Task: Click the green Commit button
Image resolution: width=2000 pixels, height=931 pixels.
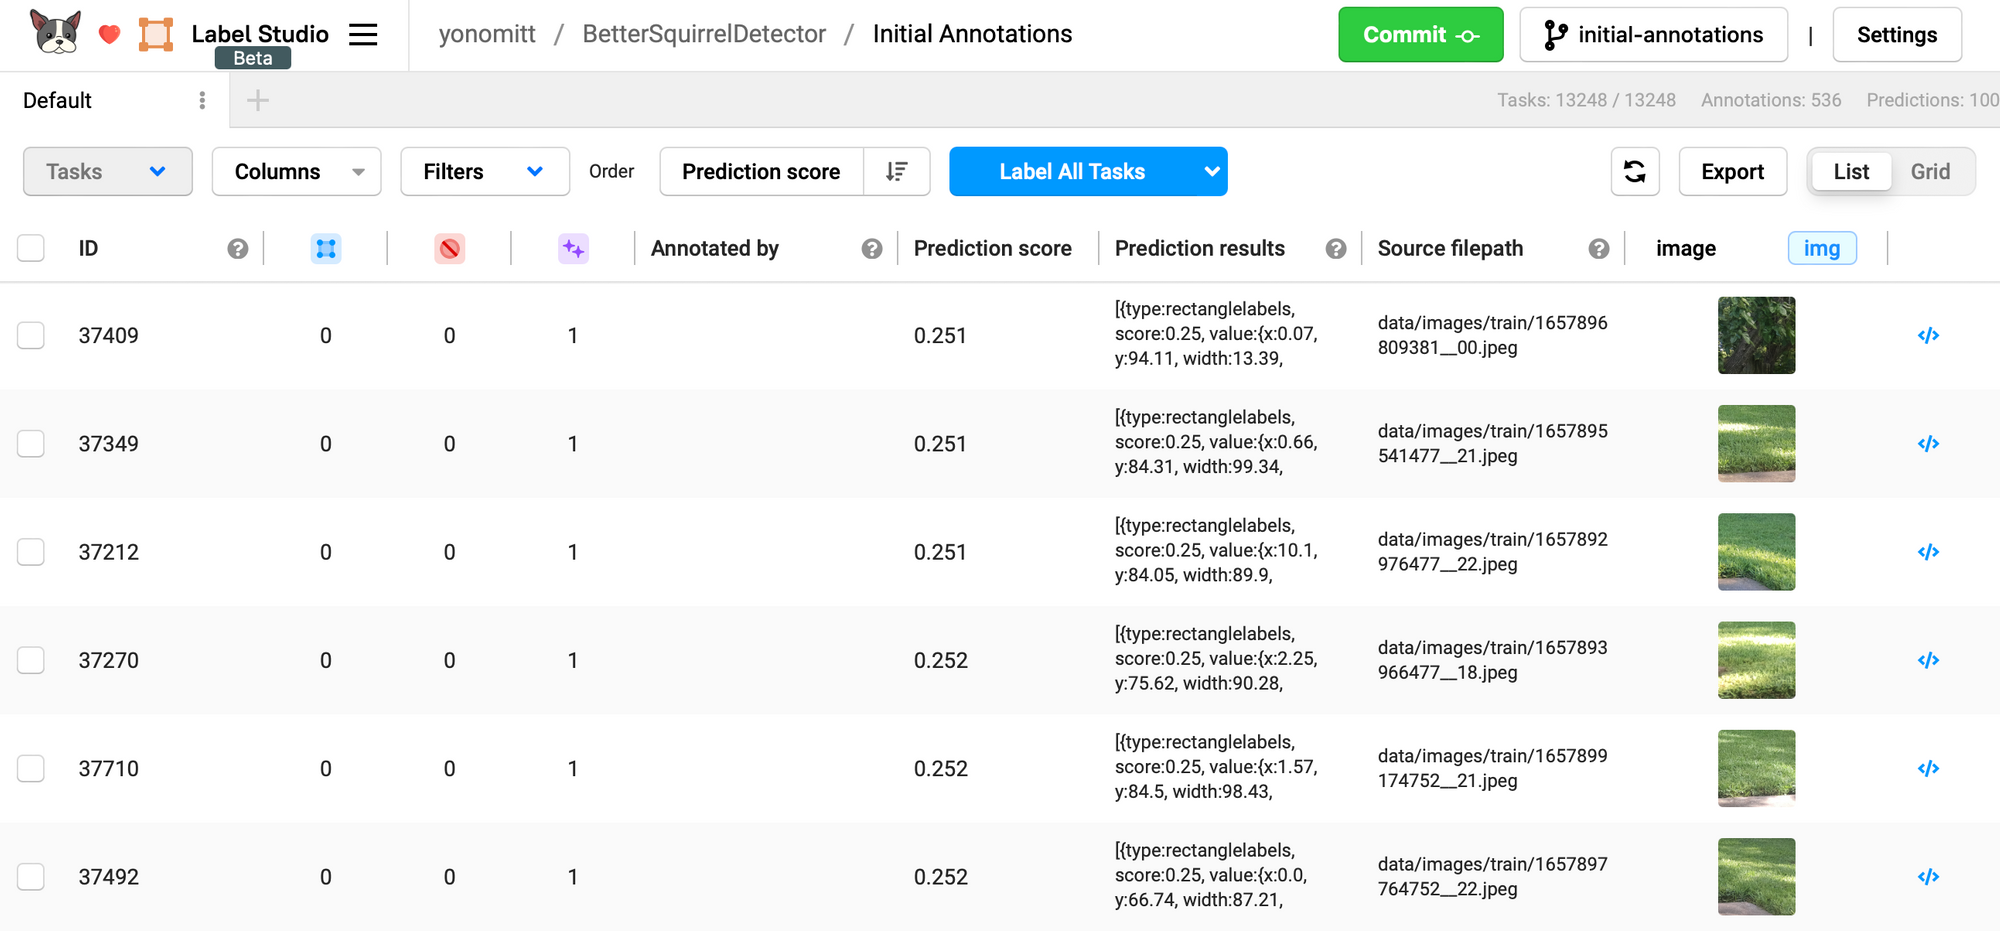Action: (x=1420, y=35)
